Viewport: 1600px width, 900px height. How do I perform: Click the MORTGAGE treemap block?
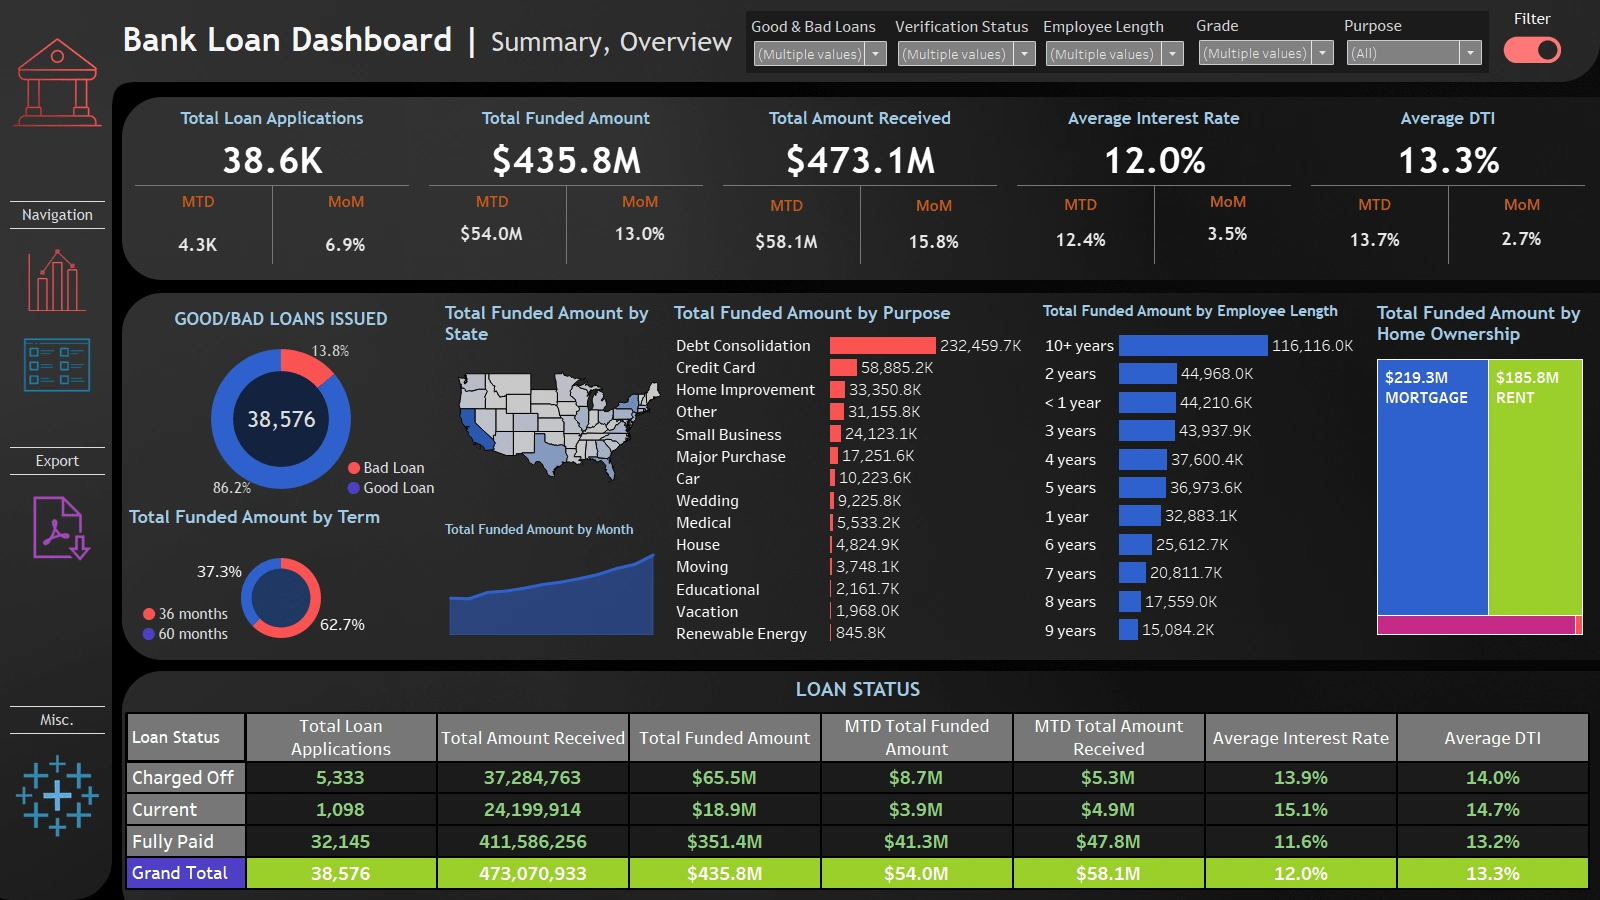click(x=1432, y=487)
